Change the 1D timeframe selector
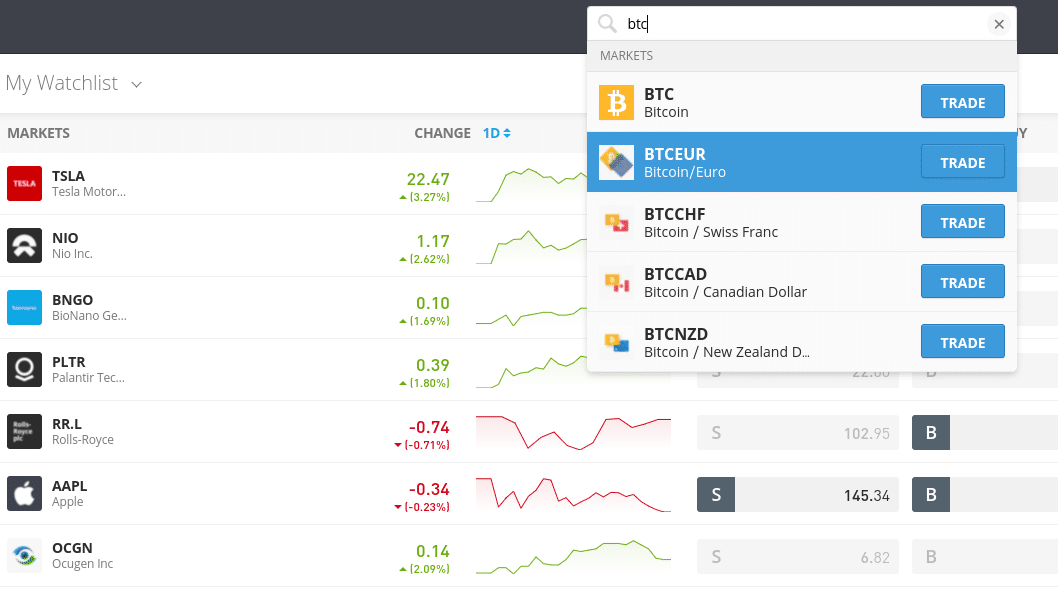 click(497, 133)
